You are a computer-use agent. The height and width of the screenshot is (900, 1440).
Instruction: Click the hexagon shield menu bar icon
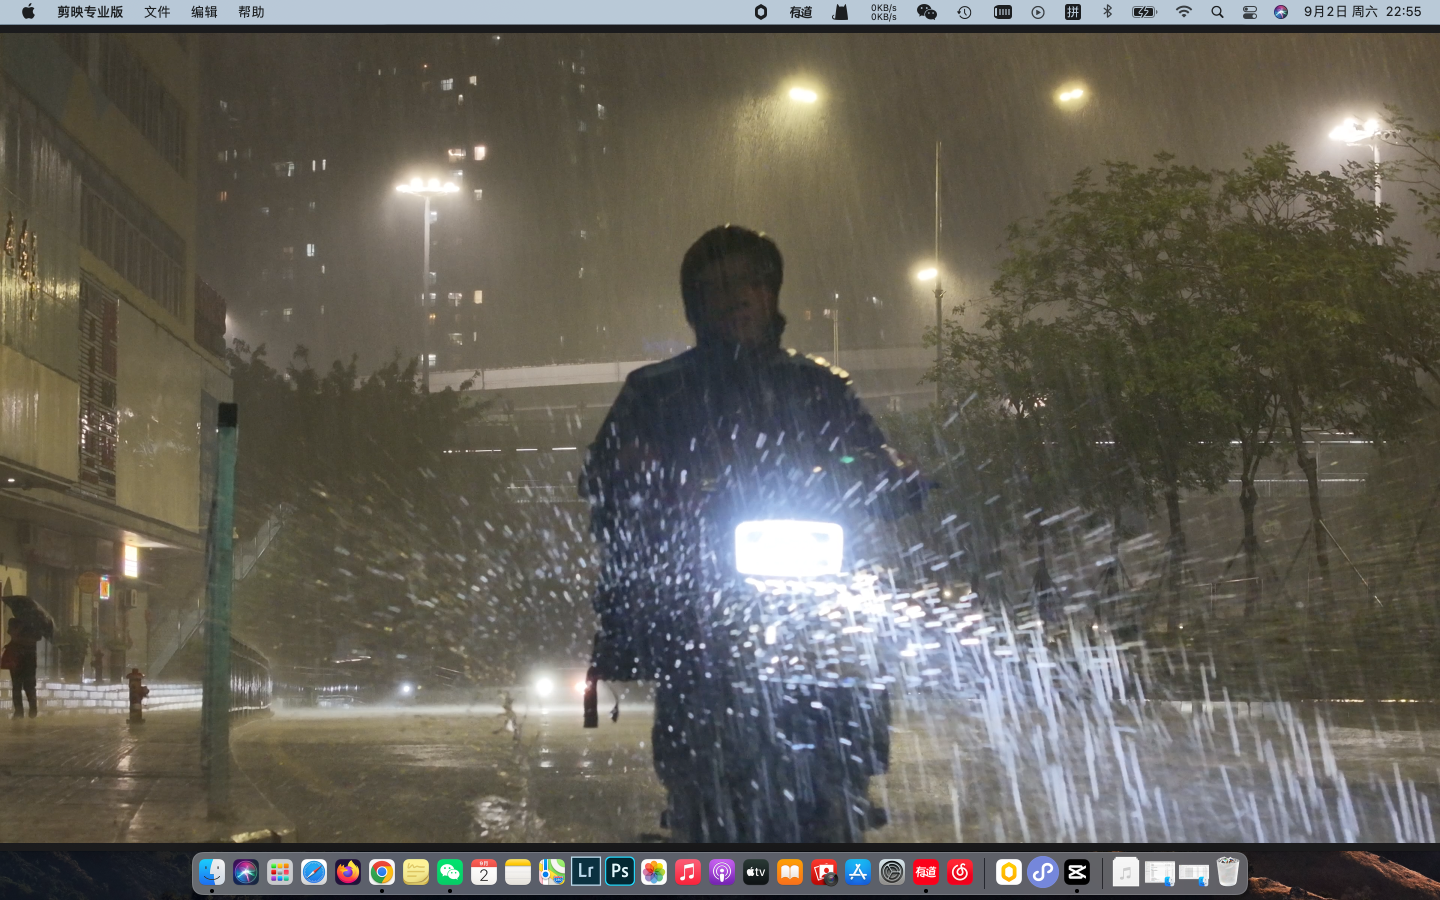click(761, 12)
